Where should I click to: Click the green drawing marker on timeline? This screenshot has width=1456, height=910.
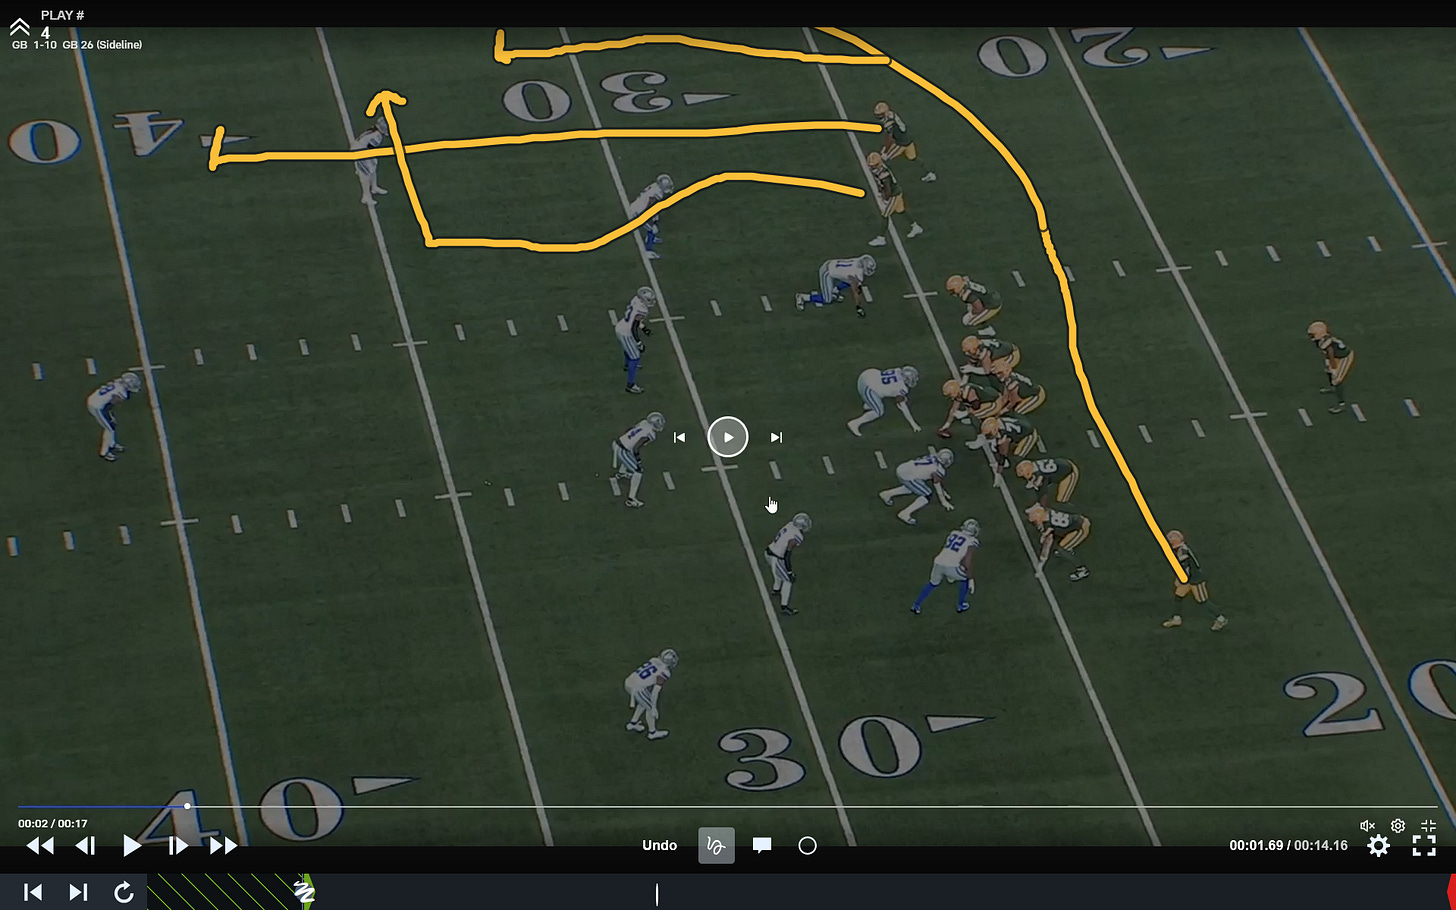(305, 891)
